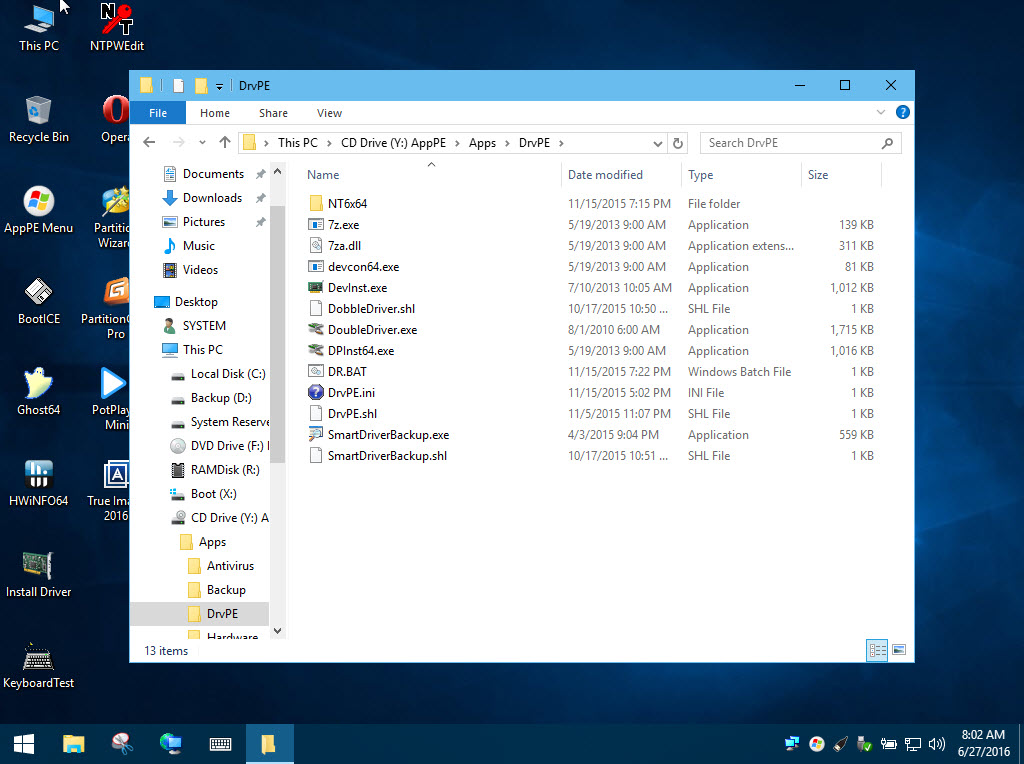Screen dimensions: 1024x764
Task: Open This PC desktop icon
Action: pos(39,27)
